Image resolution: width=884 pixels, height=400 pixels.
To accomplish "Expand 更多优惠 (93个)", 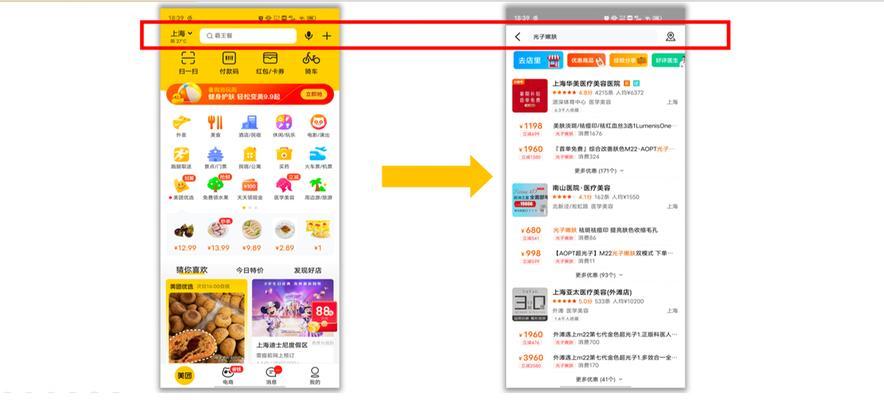I will point(599,275).
